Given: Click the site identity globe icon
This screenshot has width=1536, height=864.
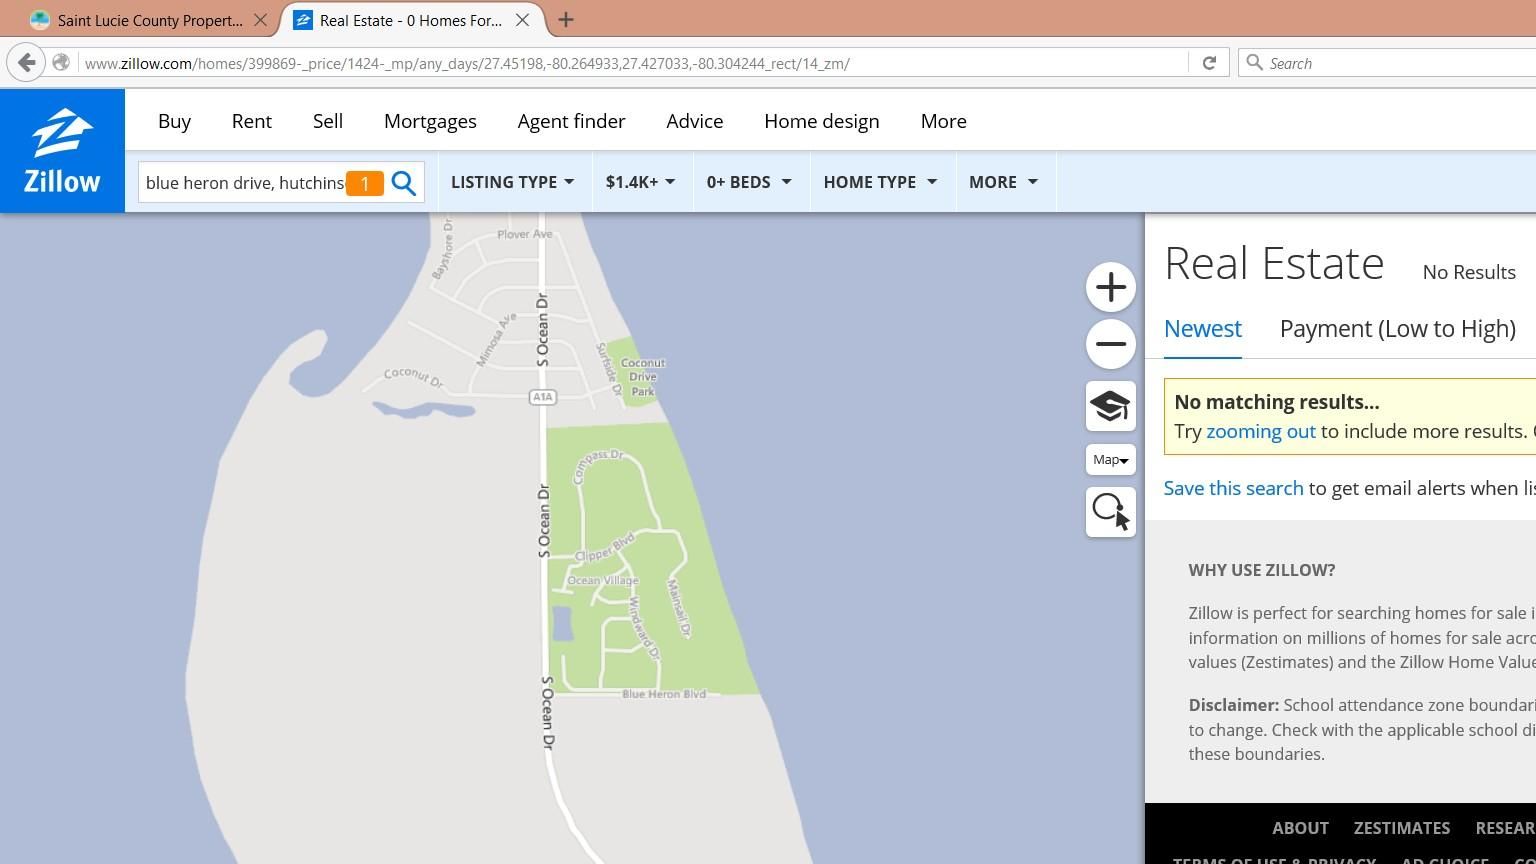Looking at the screenshot, I should 61,63.
